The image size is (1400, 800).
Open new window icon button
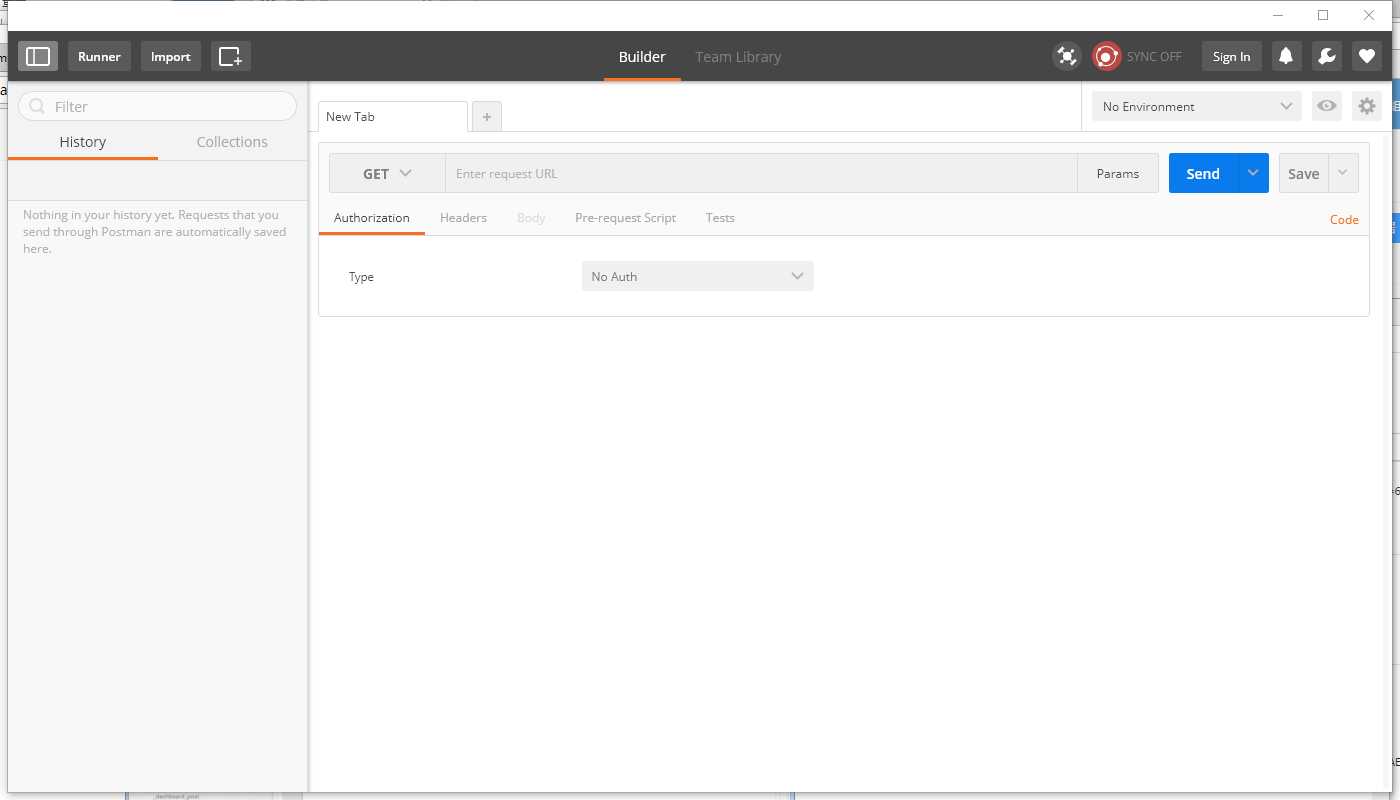click(231, 56)
